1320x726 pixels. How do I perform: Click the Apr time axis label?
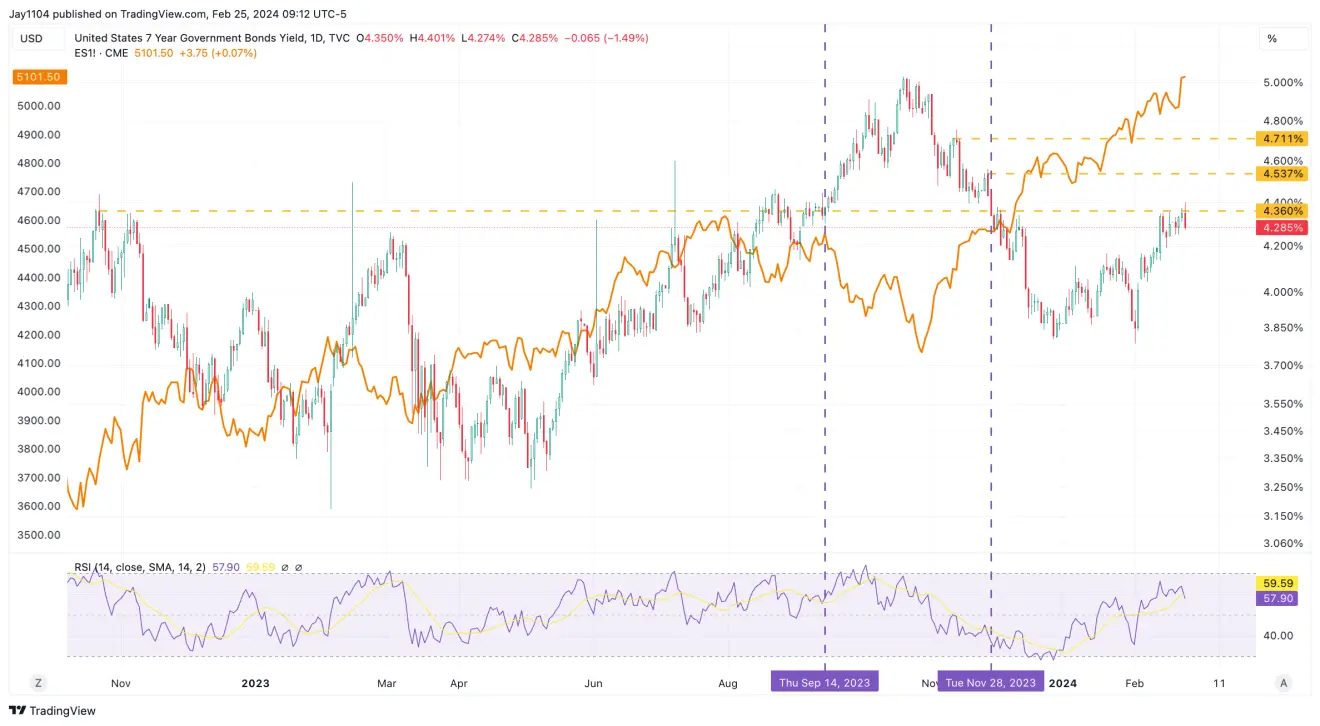click(x=459, y=683)
